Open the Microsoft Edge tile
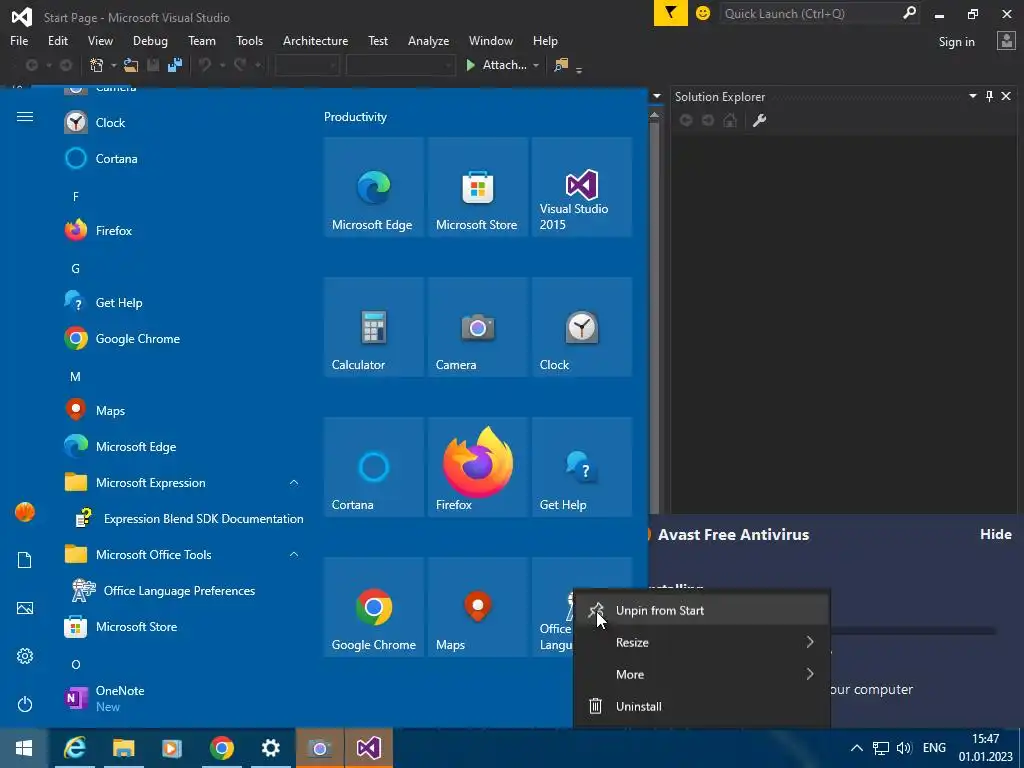Image resolution: width=1024 pixels, height=768 pixels. point(374,187)
